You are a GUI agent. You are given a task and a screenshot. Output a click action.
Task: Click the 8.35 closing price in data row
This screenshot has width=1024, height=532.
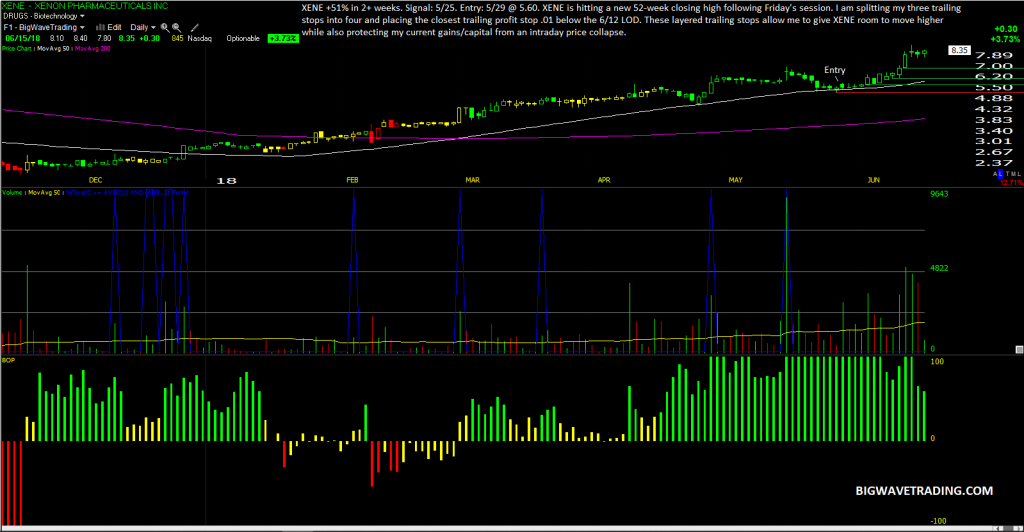127,39
